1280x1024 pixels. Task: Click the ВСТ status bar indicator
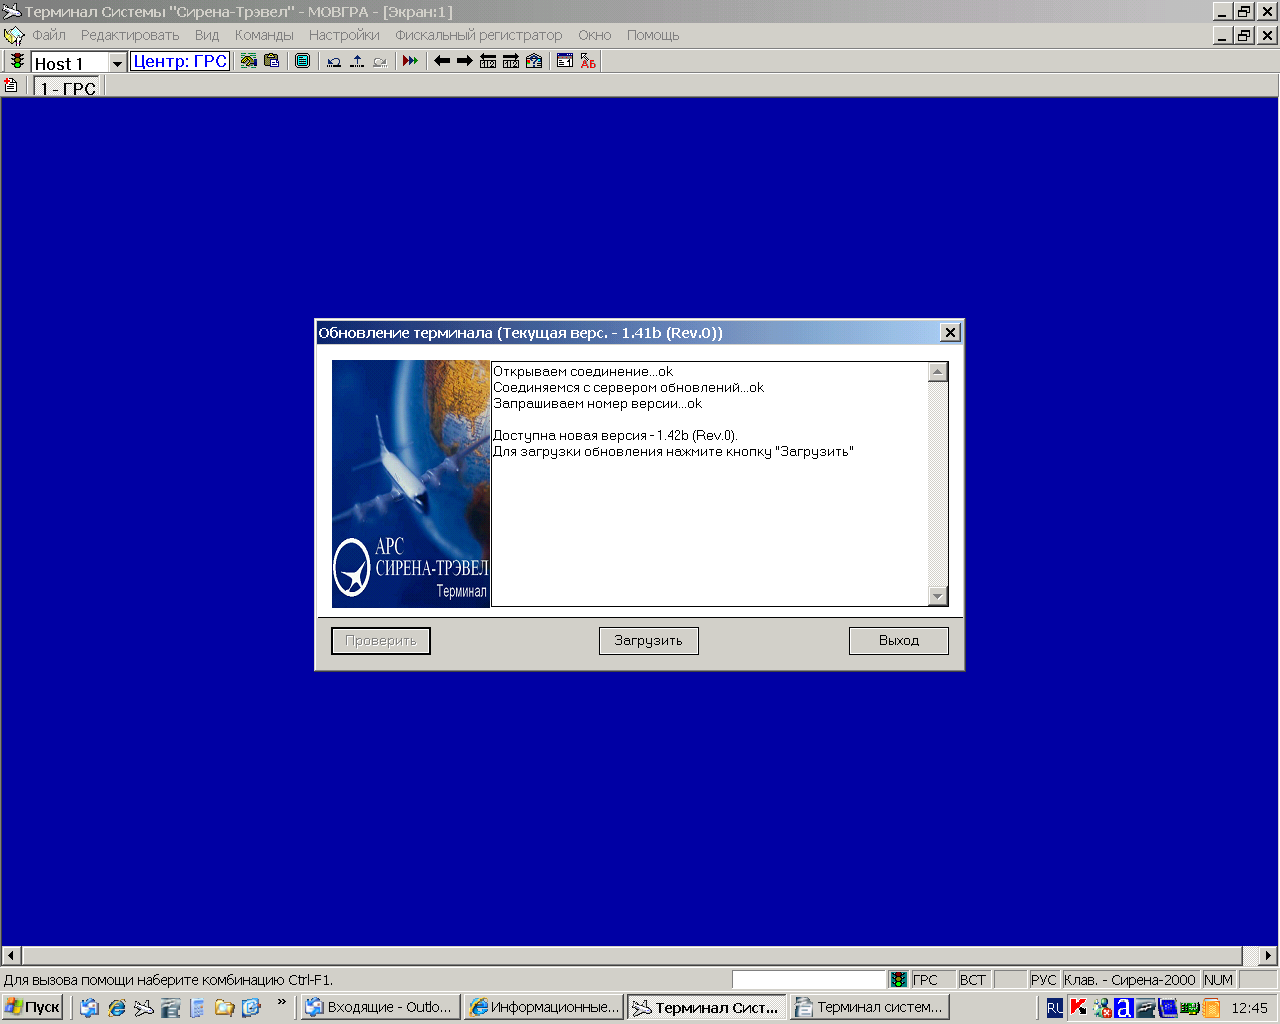coord(973,980)
